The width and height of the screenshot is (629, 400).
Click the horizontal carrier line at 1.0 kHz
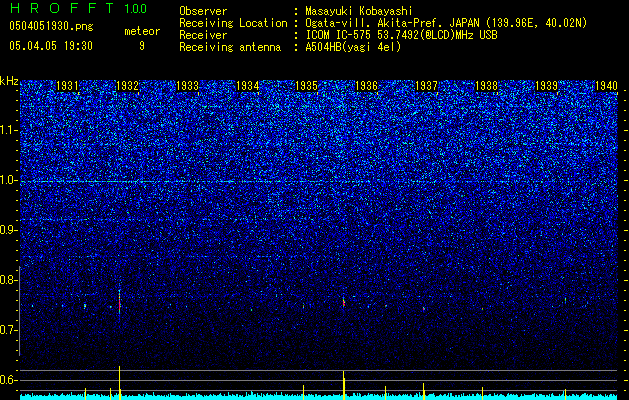(x=319, y=182)
